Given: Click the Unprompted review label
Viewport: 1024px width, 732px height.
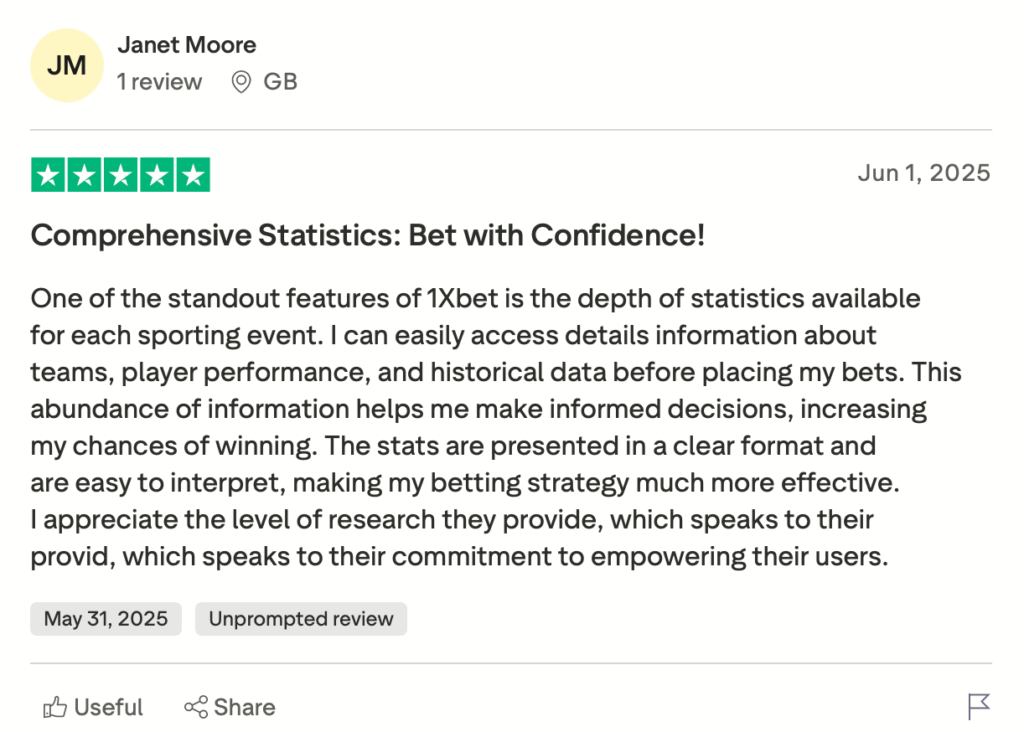Looking at the screenshot, I should (300, 618).
